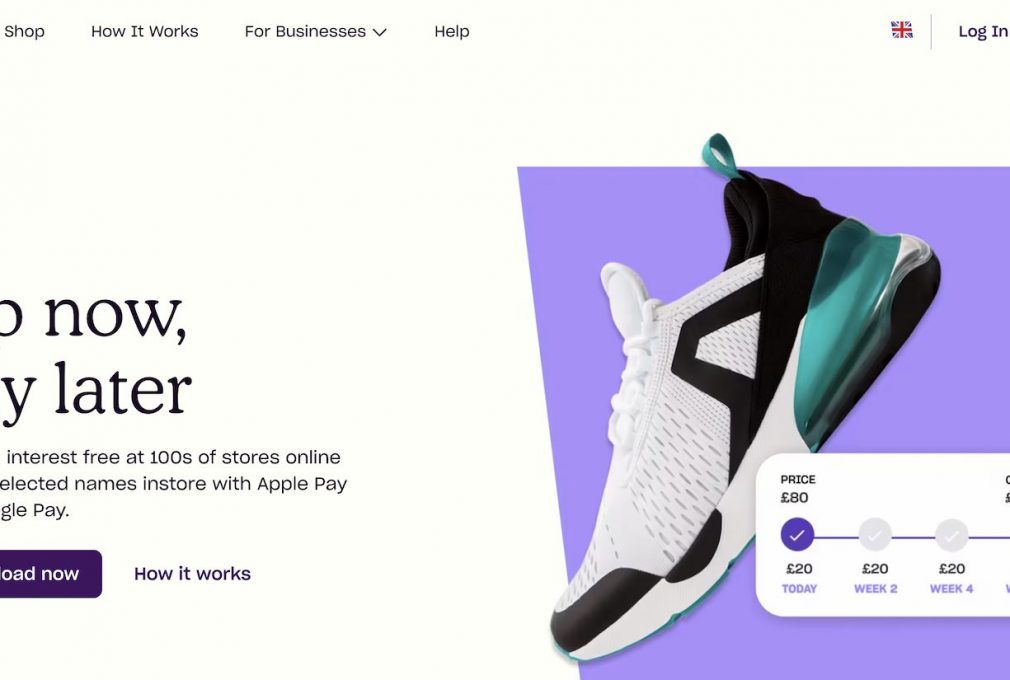Screen dimensions: 1010x680
Task: Follow the How it works link
Action: 192,574
